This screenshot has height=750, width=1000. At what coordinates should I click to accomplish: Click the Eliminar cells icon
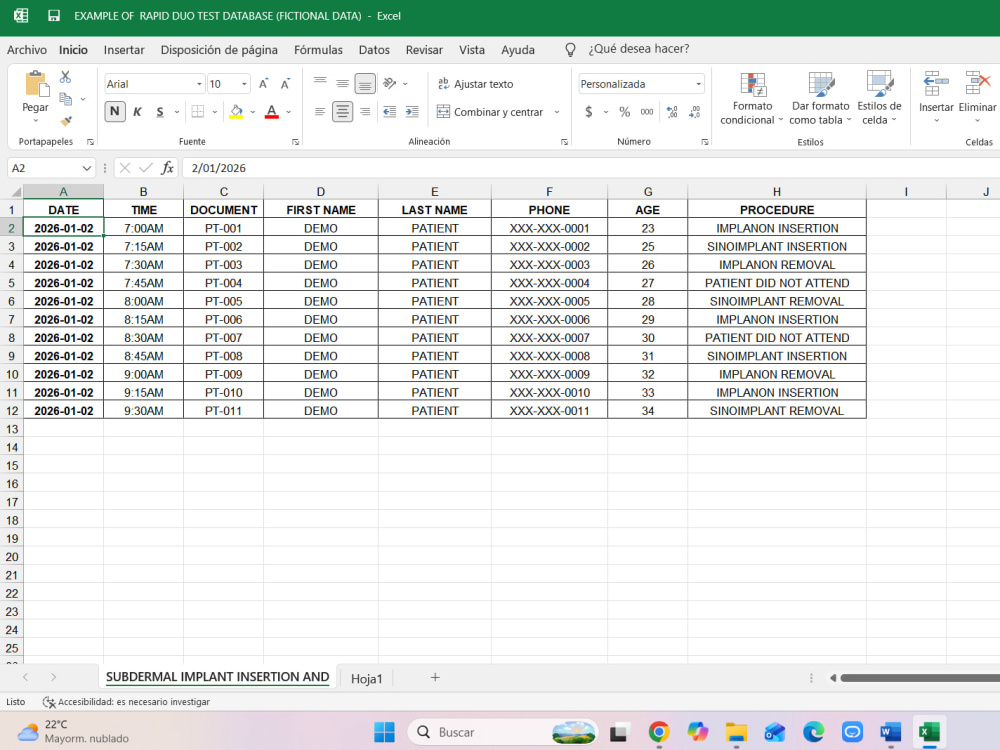pyautogui.click(x=977, y=84)
